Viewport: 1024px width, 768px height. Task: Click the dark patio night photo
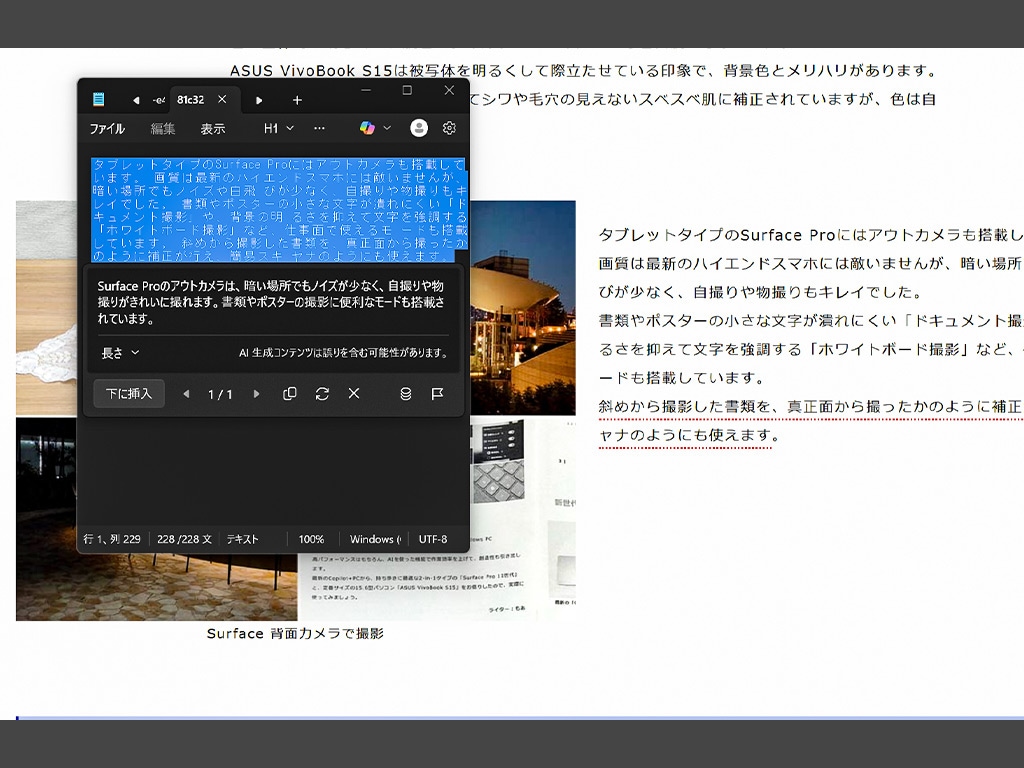tap(157, 588)
